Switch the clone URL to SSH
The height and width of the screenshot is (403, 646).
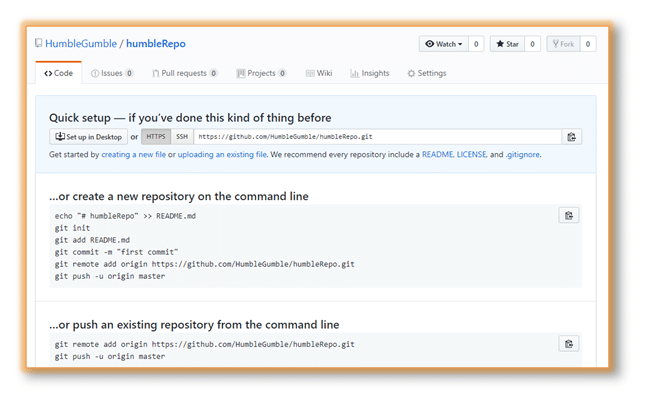[182, 137]
